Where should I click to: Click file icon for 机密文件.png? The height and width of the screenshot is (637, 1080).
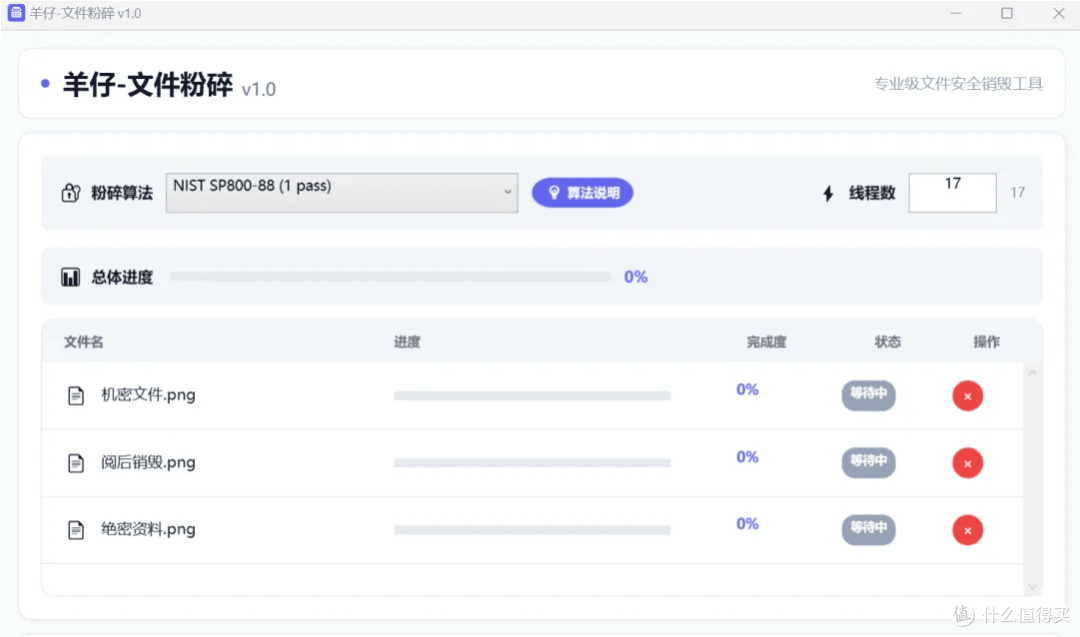point(76,396)
